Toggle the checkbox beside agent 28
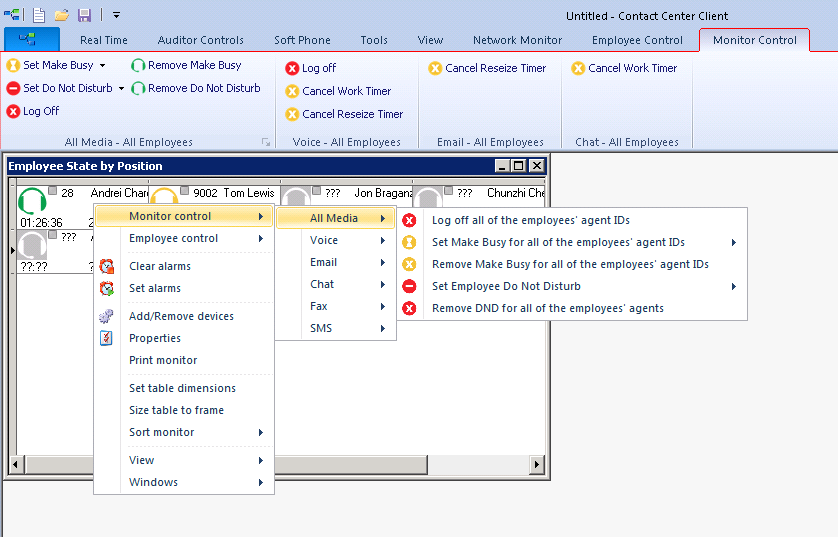Viewport: 838px width, 537px height. (53, 191)
